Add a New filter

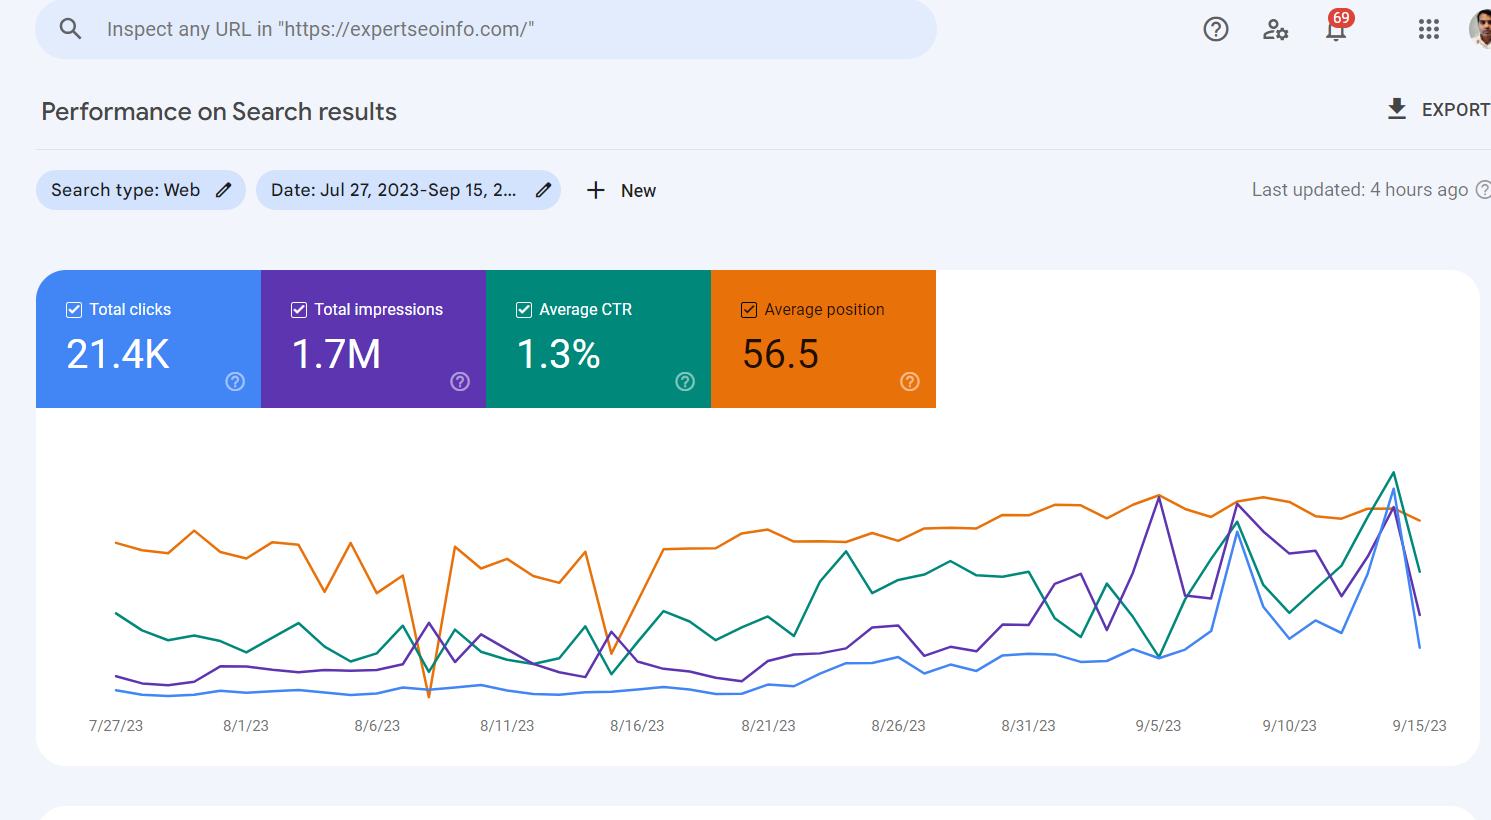pos(621,190)
